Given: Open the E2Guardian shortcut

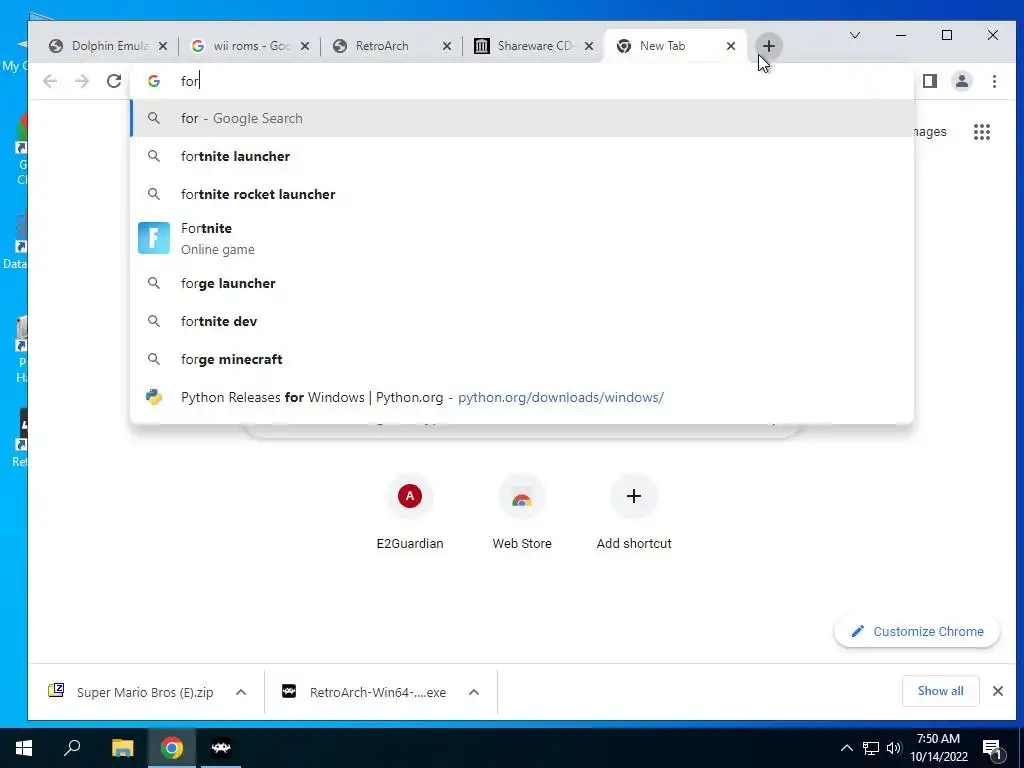Looking at the screenshot, I should (410, 512).
